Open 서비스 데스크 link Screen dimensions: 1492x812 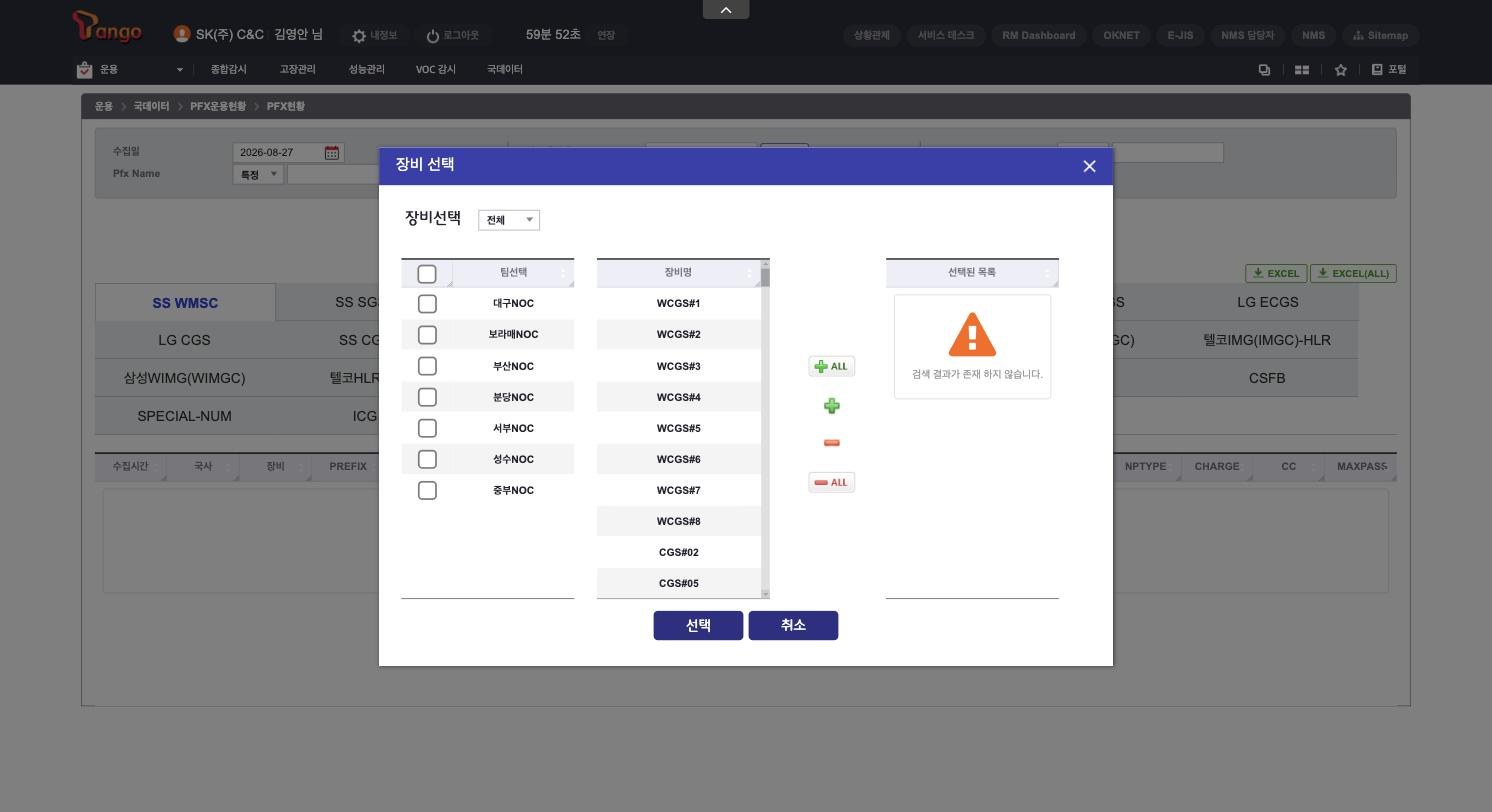coord(946,35)
